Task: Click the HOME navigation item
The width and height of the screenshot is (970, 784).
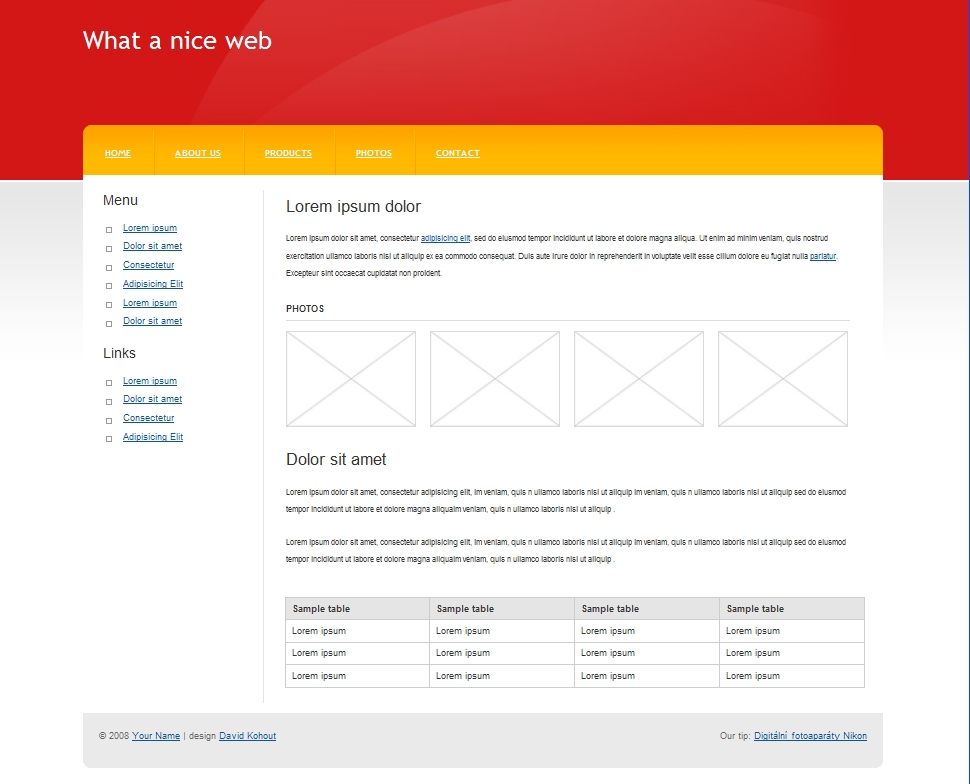Action: (118, 153)
